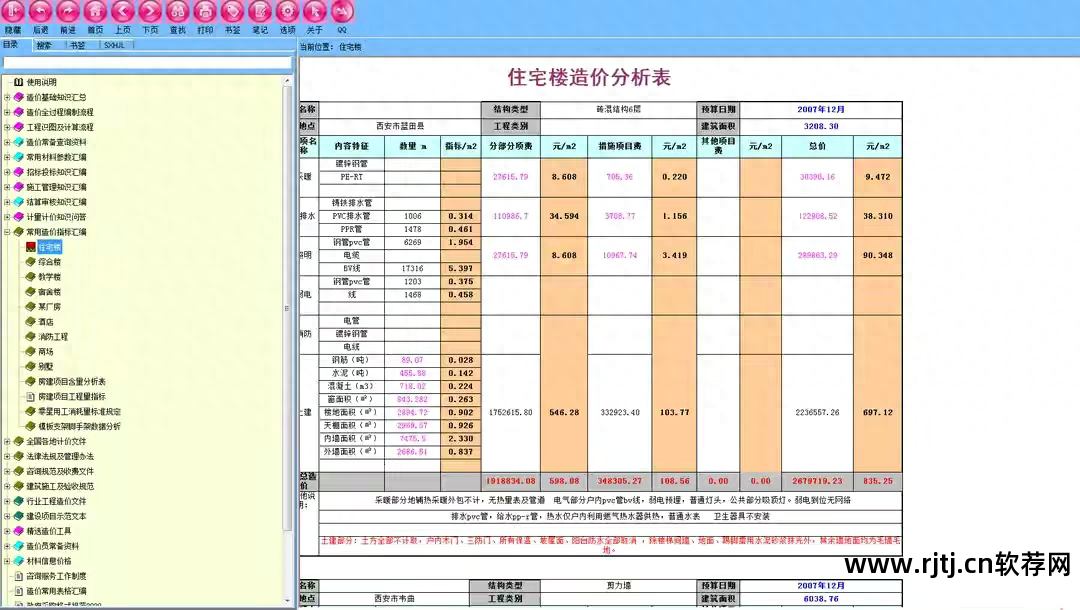Expand the 工程识图及计算流程 node

7,127
